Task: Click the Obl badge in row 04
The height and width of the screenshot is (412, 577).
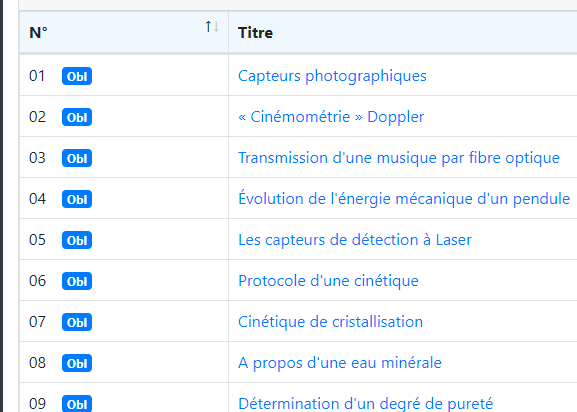Action: tap(77, 199)
